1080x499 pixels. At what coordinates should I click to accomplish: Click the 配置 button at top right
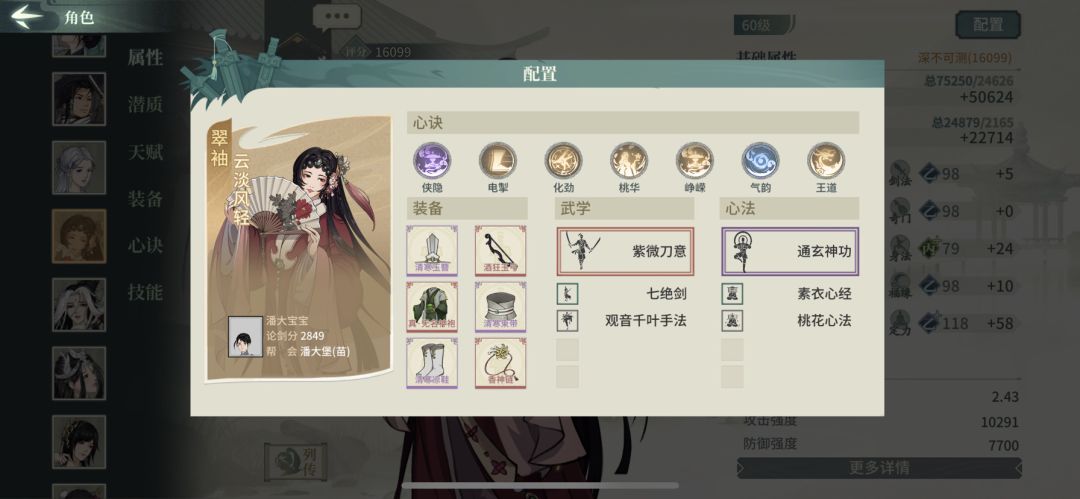988,25
